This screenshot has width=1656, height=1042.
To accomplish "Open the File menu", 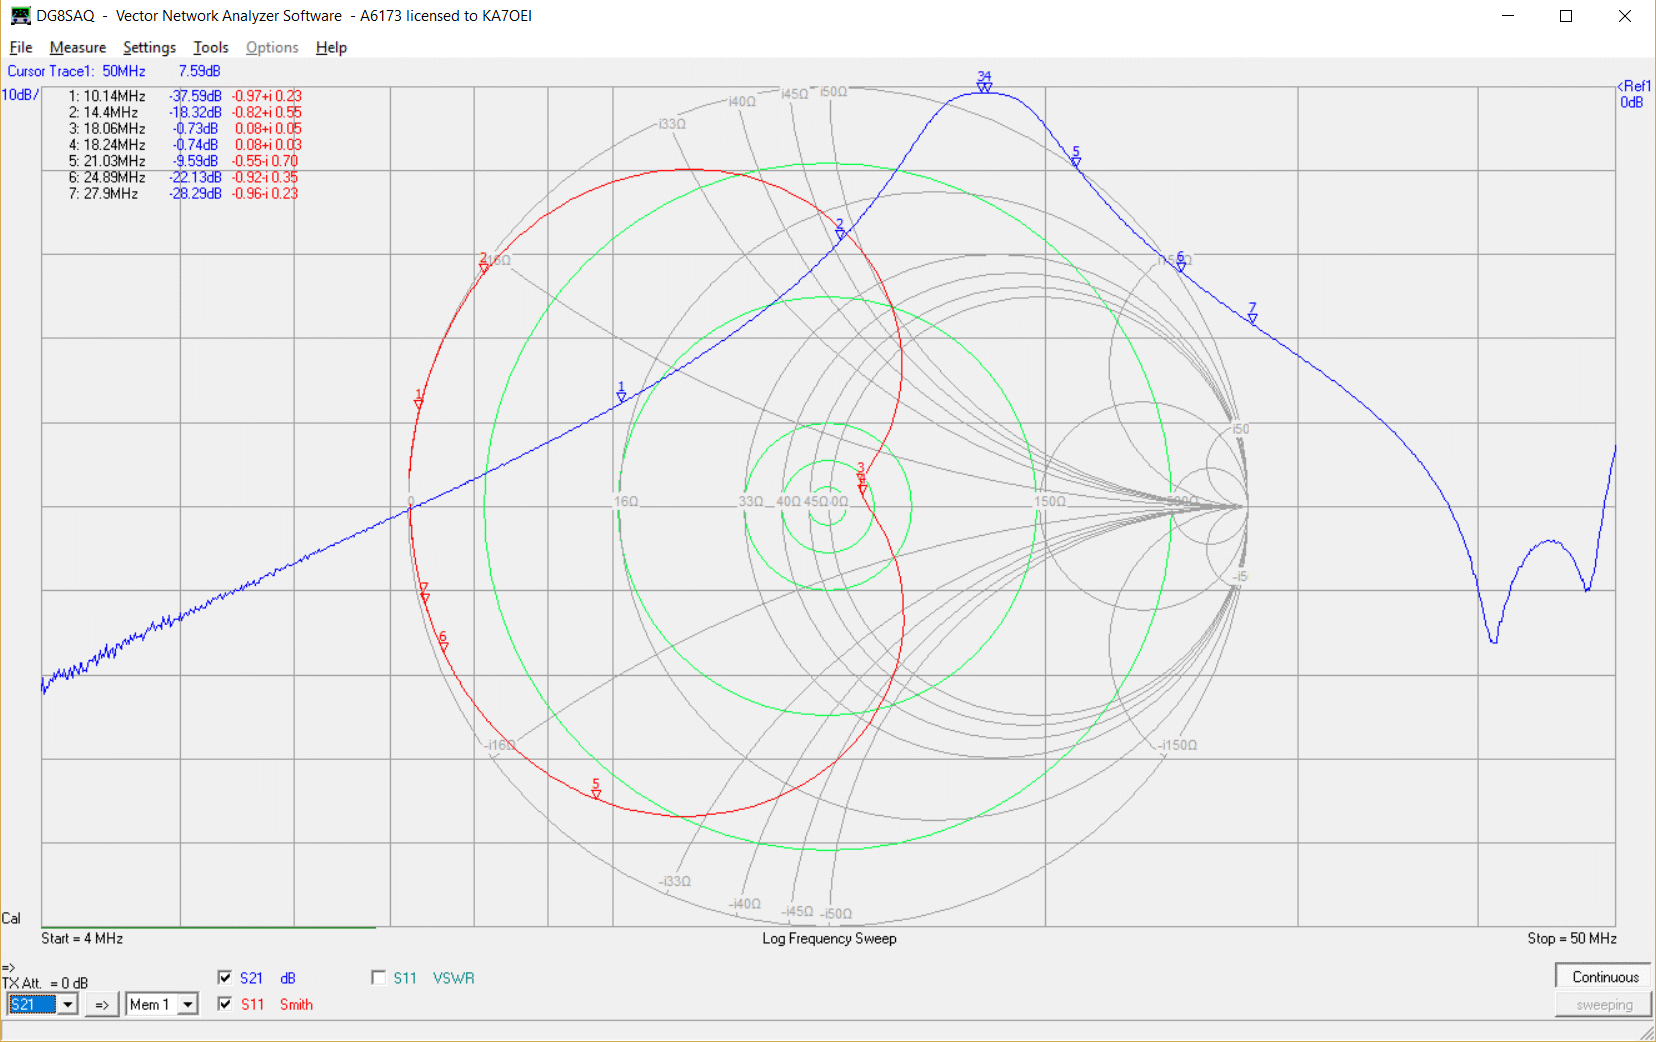I will click(21, 47).
